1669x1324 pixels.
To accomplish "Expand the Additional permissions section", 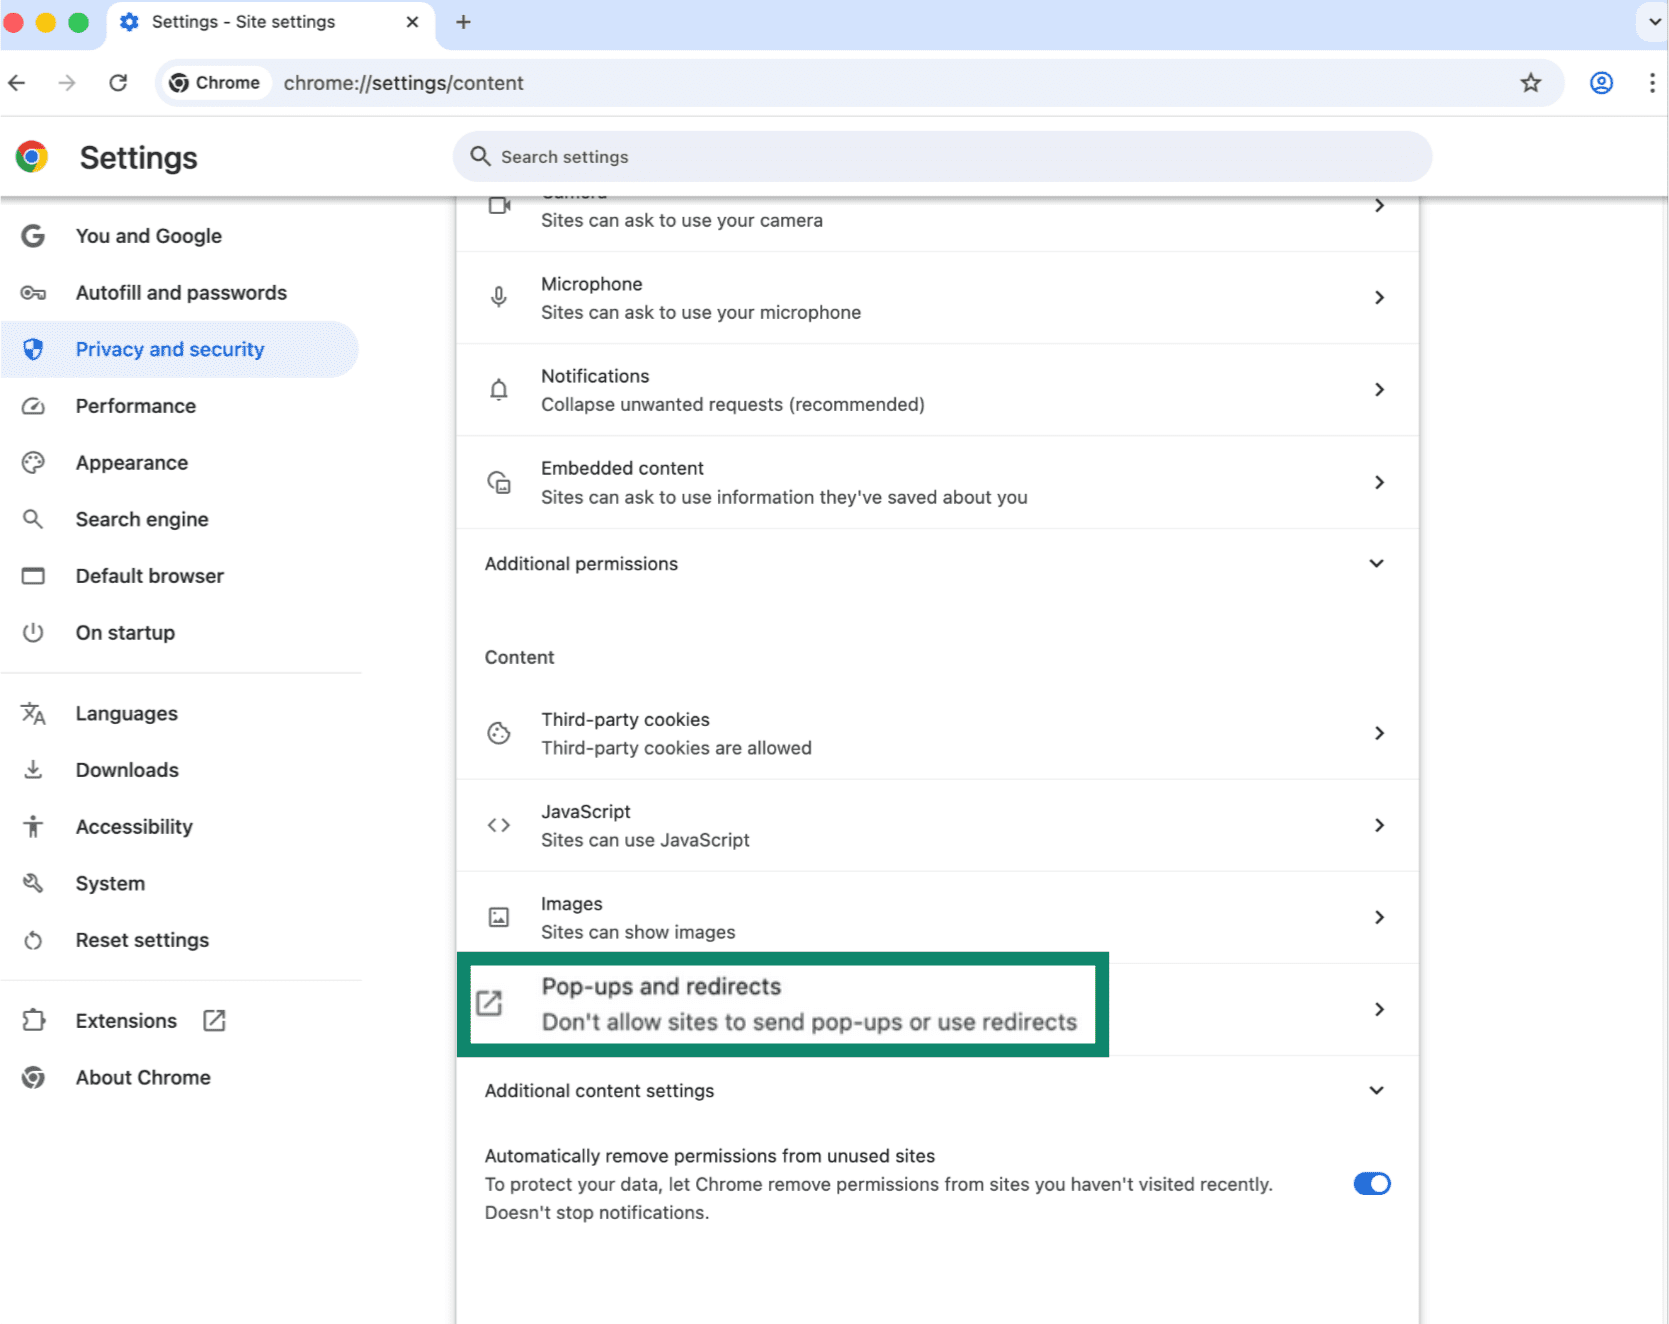I will pos(1377,563).
